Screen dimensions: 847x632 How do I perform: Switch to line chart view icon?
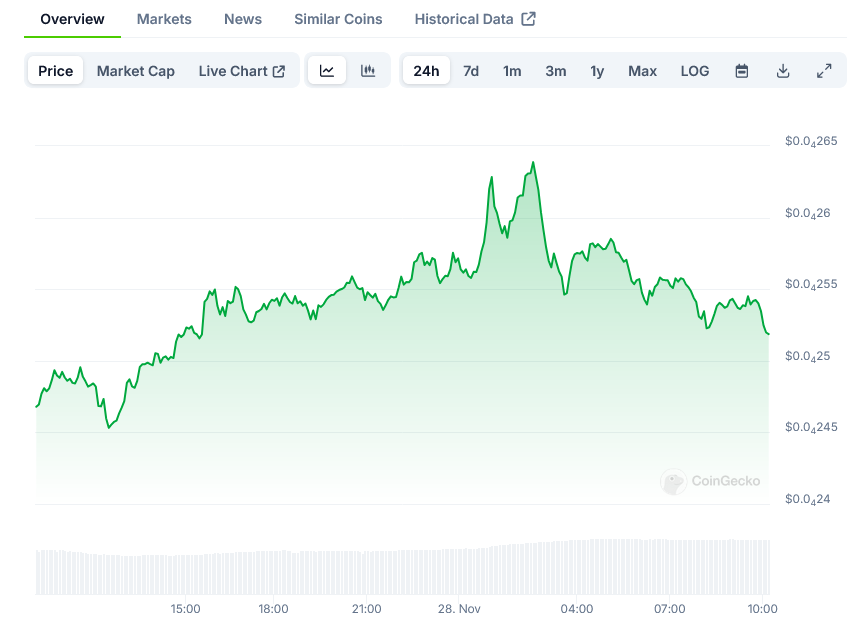tap(327, 71)
